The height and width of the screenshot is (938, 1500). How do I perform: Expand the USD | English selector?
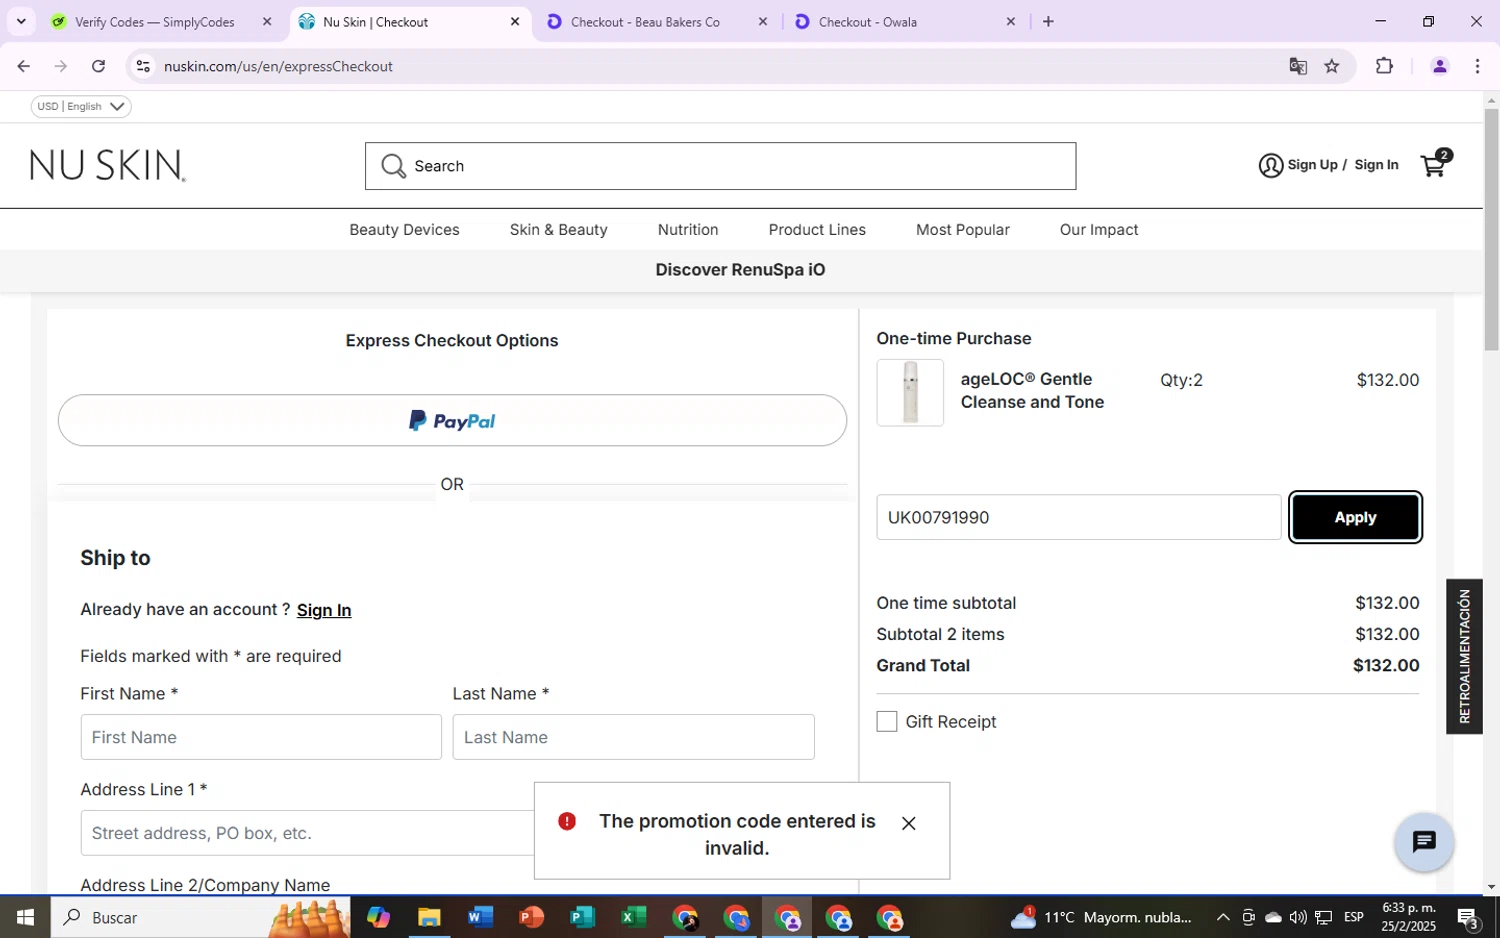click(81, 106)
